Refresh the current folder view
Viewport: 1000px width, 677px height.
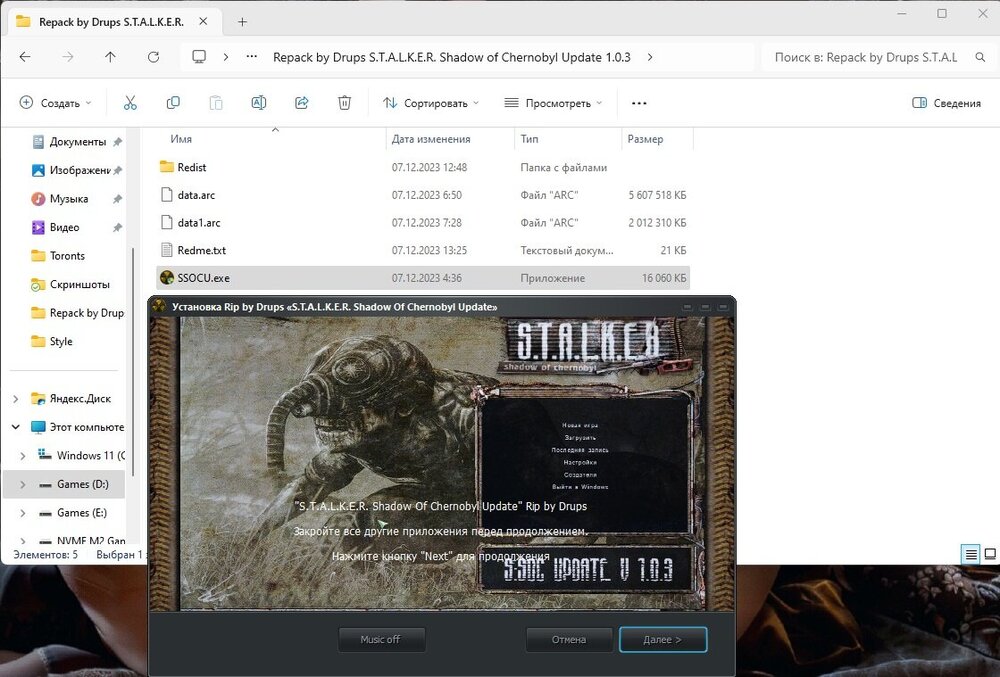[153, 57]
